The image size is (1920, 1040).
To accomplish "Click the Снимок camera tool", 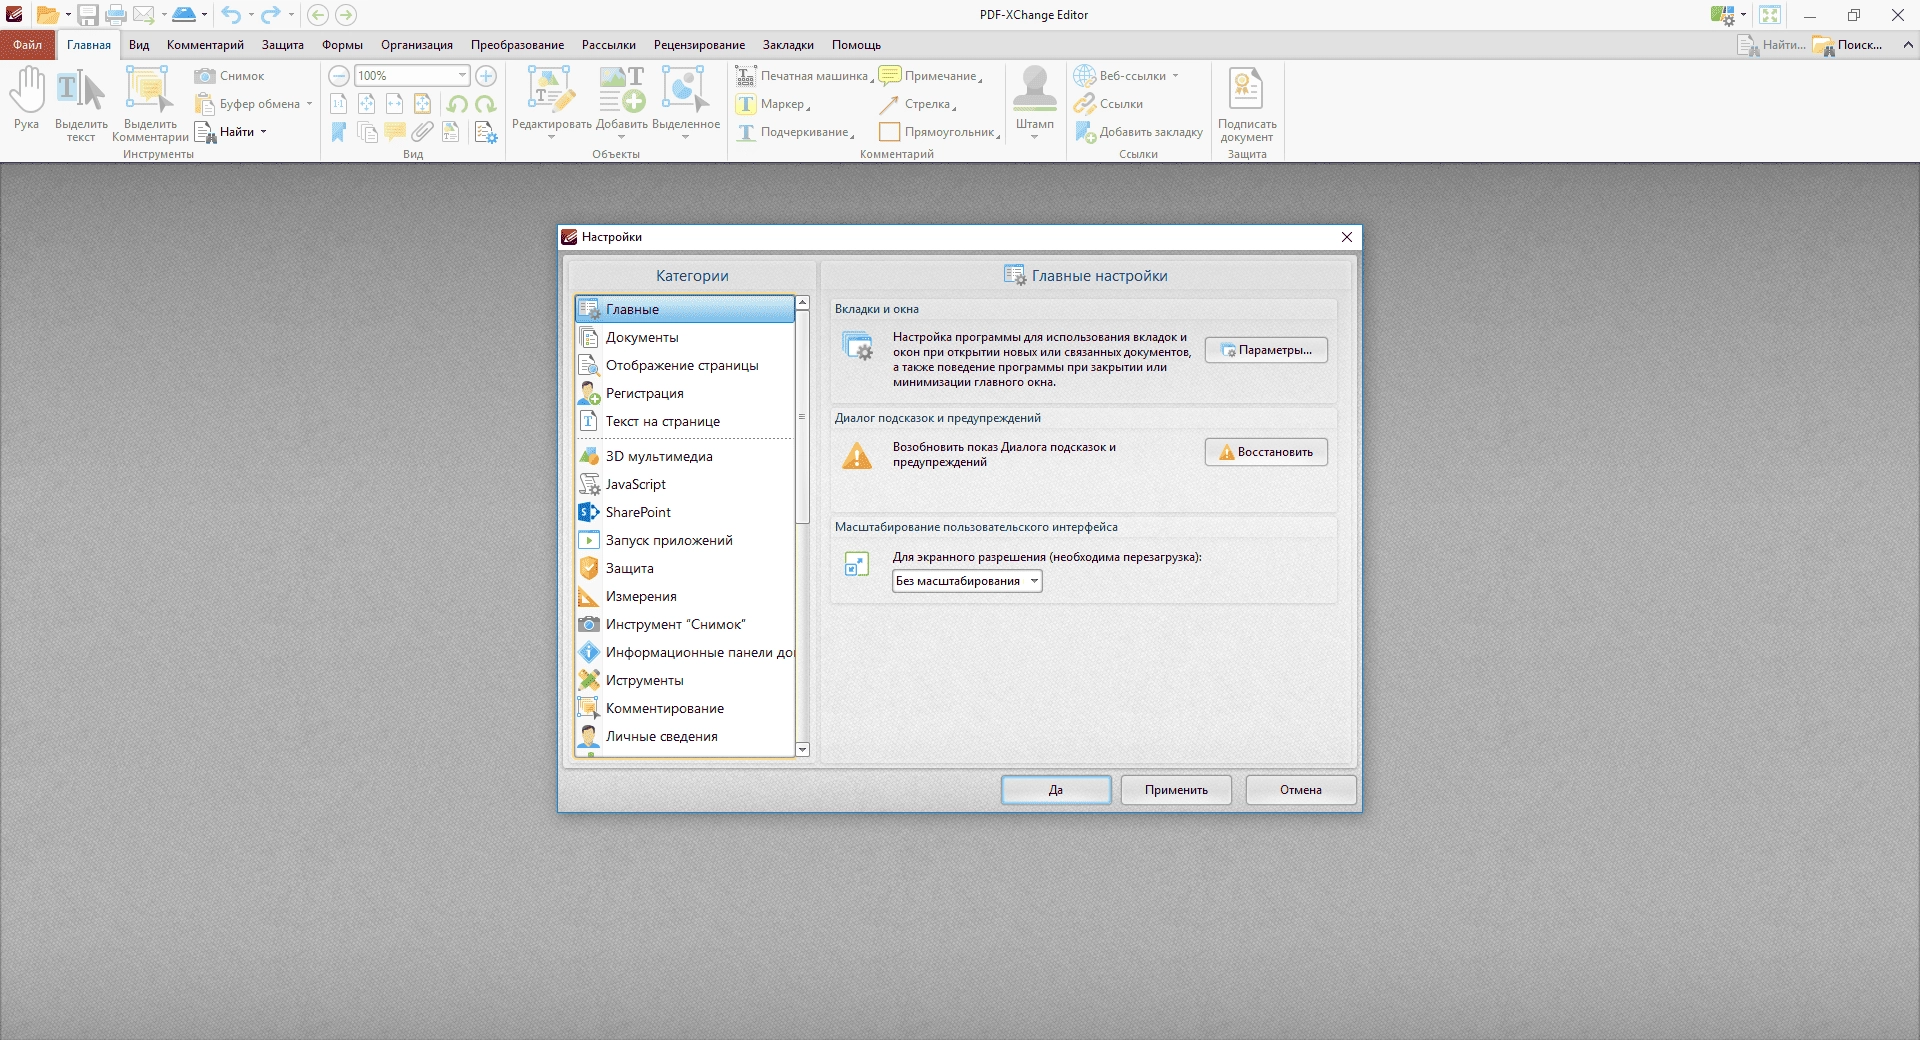I will pos(231,76).
